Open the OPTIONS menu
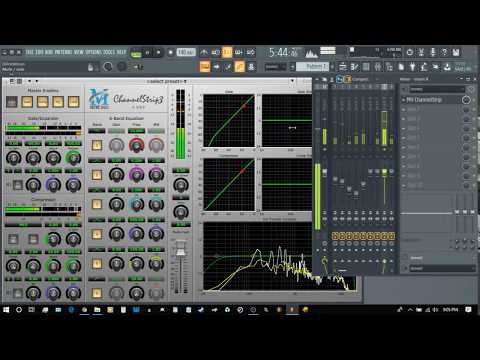The width and height of the screenshot is (480, 360). [94, 52]
